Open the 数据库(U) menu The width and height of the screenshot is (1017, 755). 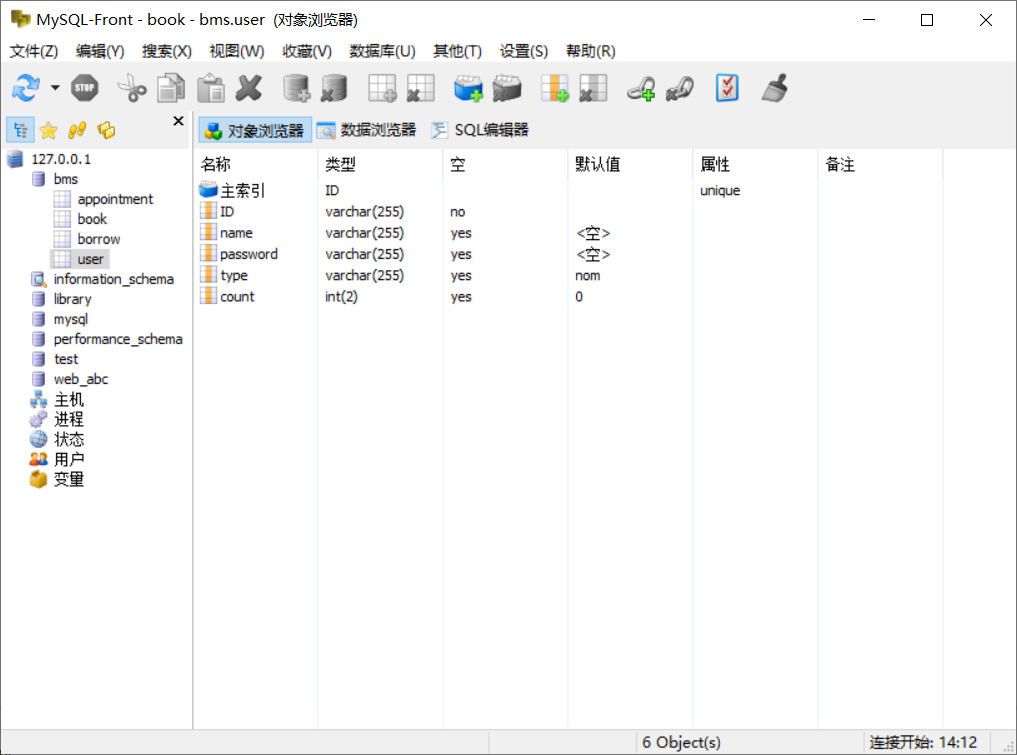(382, 51)
